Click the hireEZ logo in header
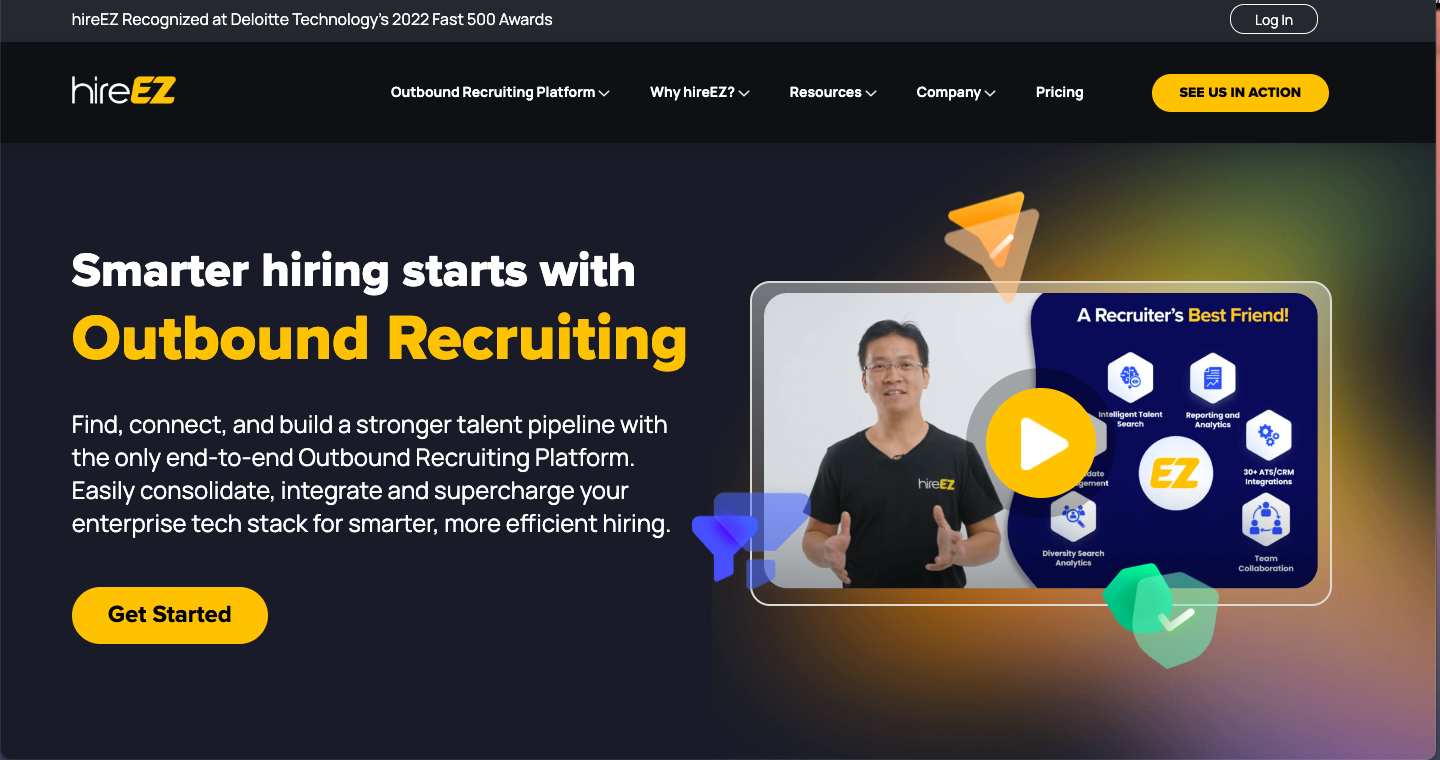Image resolution: width=1440 pixels, height=760 pixels. (x=124, y=91)
